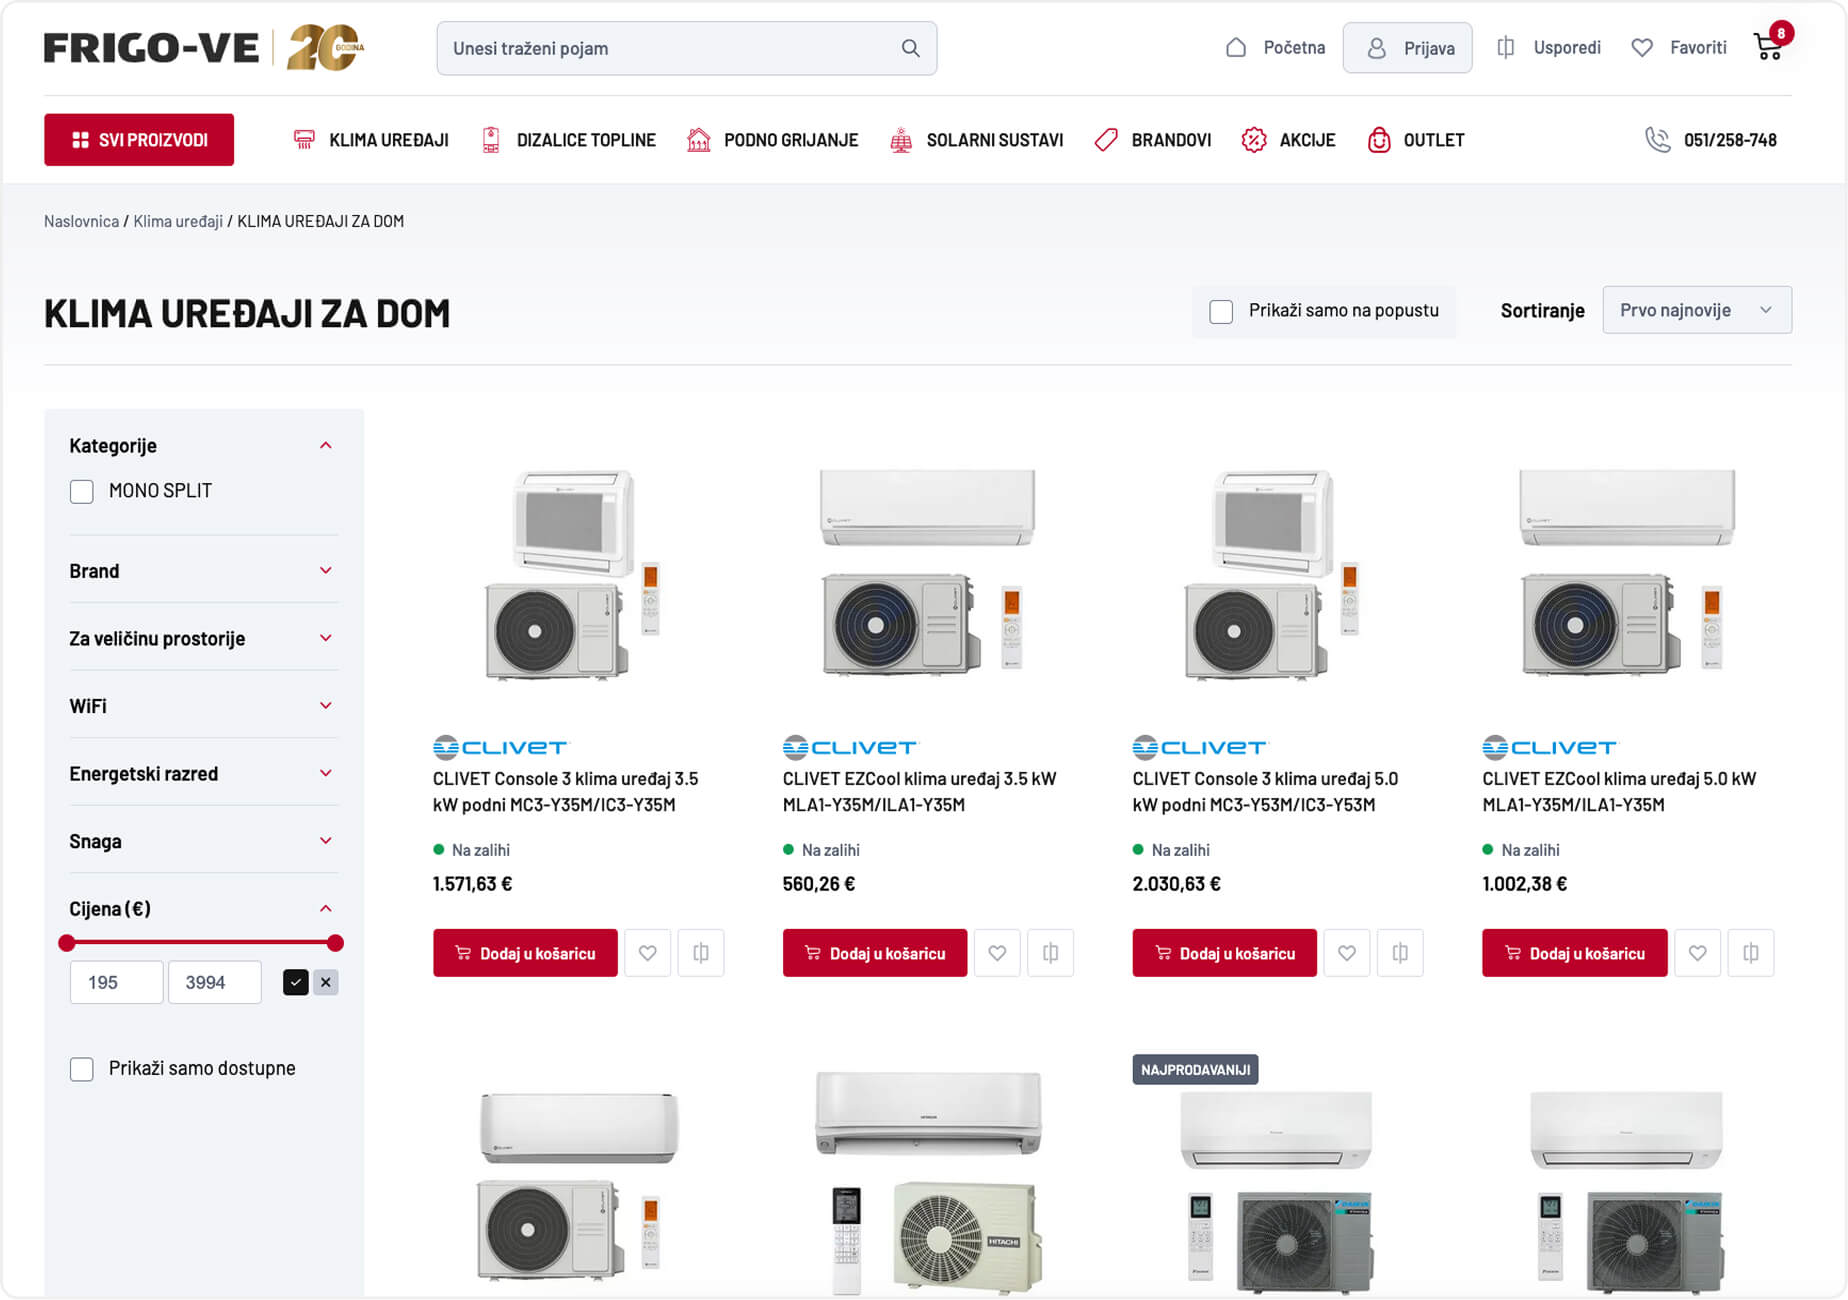Click the 051/258-748 phone number
Screen dimensions: 1848x1300
coord(1730,140)
